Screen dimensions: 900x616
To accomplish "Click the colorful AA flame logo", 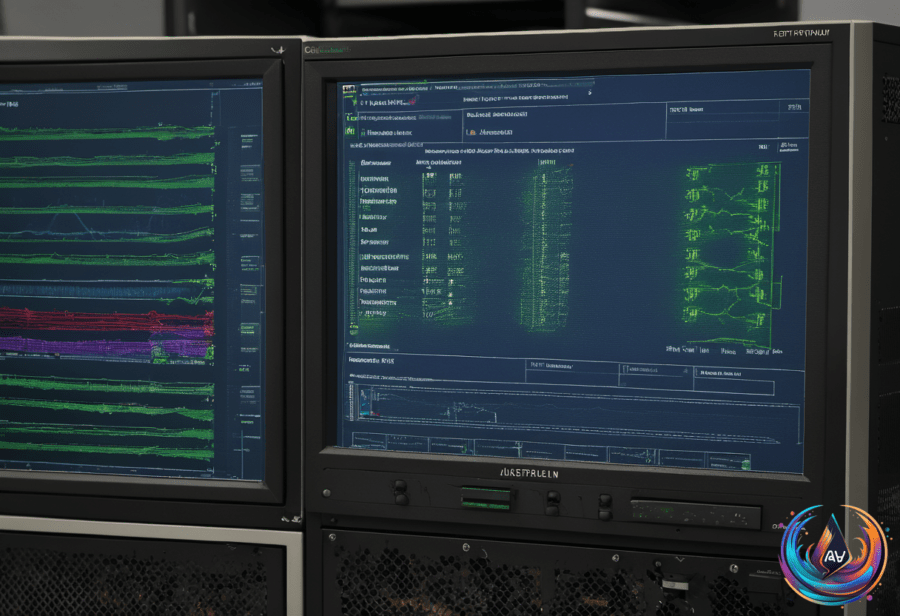I will 835,555.
